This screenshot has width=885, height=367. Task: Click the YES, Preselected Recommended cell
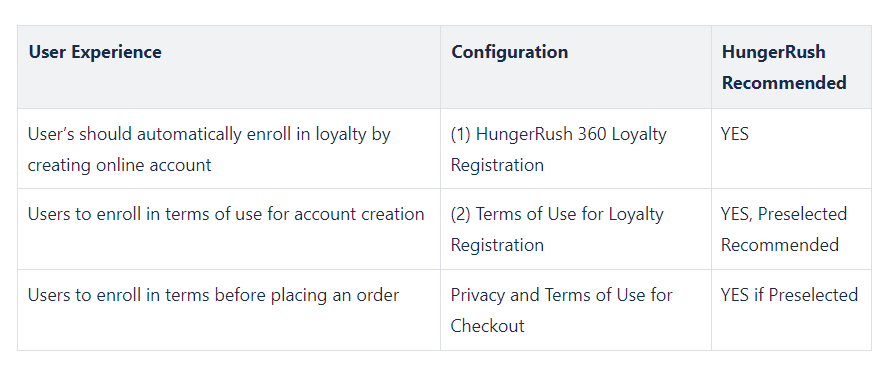[791, 229]
